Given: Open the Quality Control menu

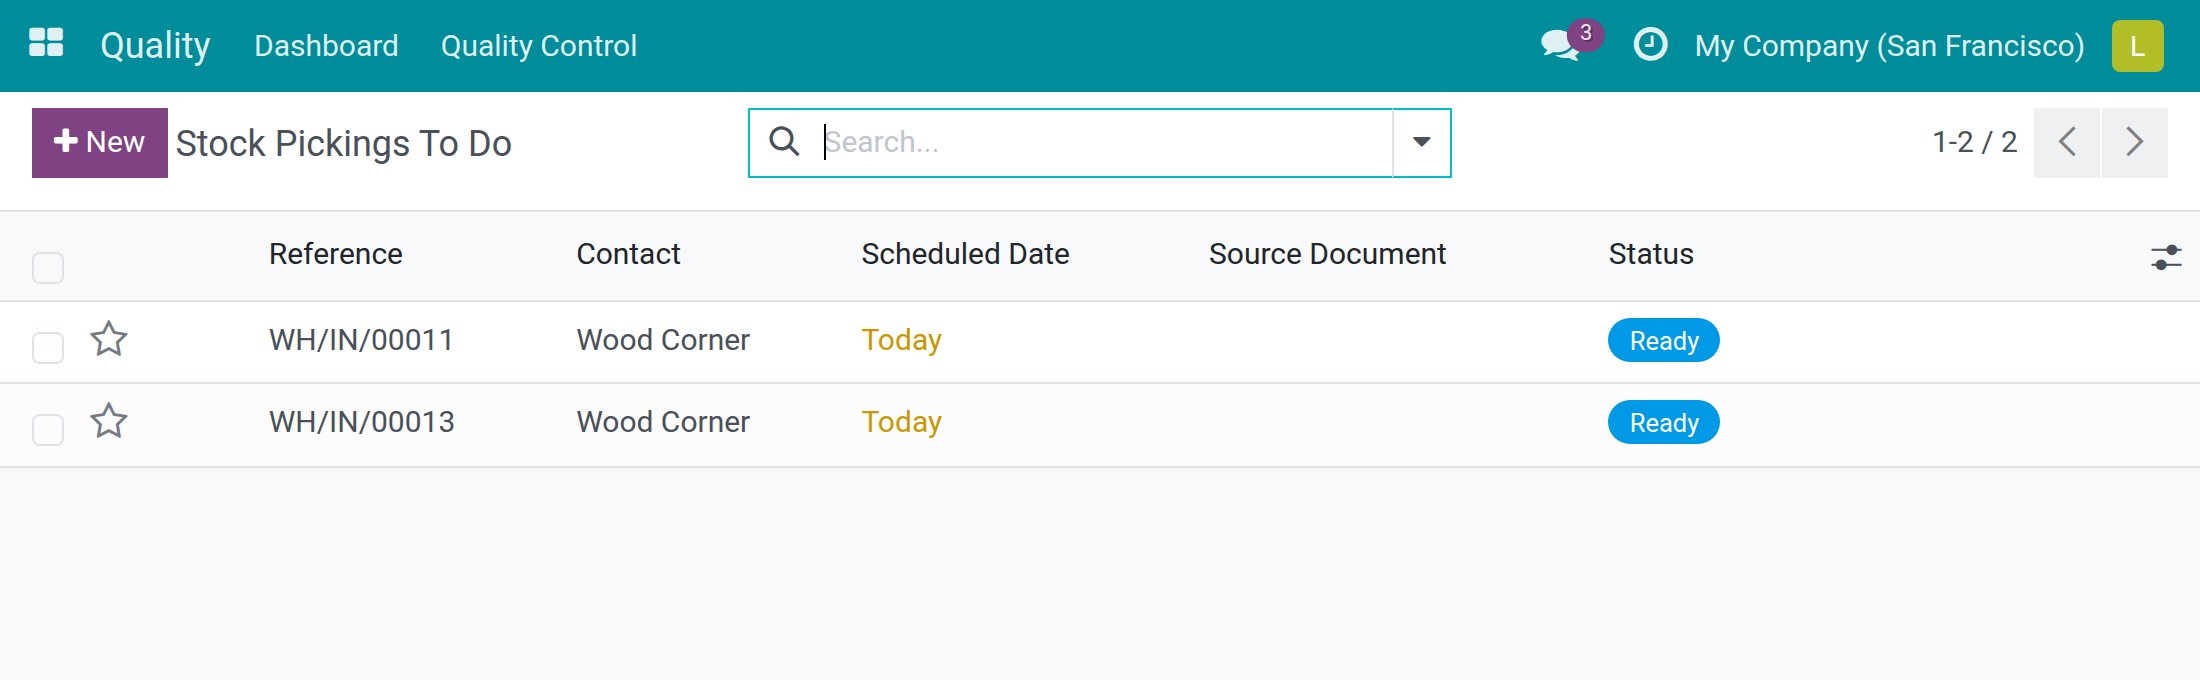Looking at the screenshot, I should pos(538,46).
